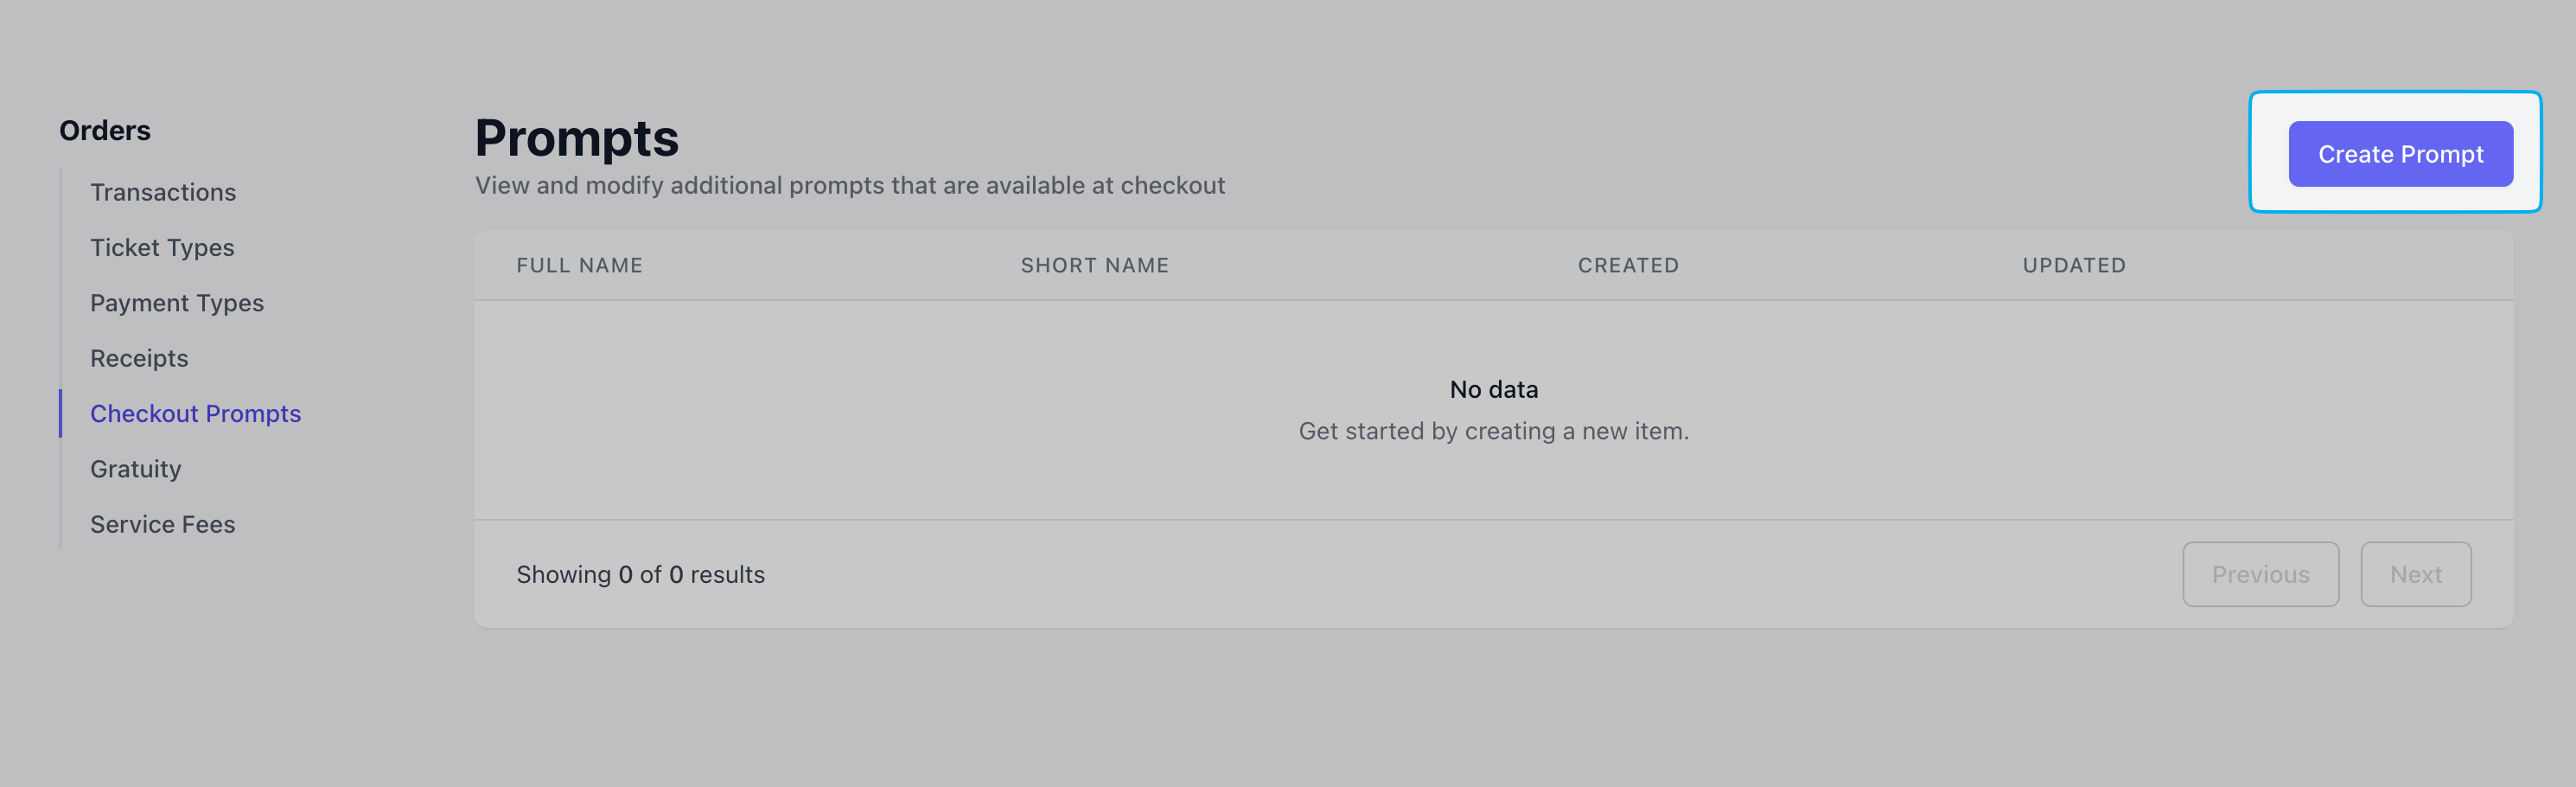Click the SHORT NAME column header

click(x=1094, y=265)
